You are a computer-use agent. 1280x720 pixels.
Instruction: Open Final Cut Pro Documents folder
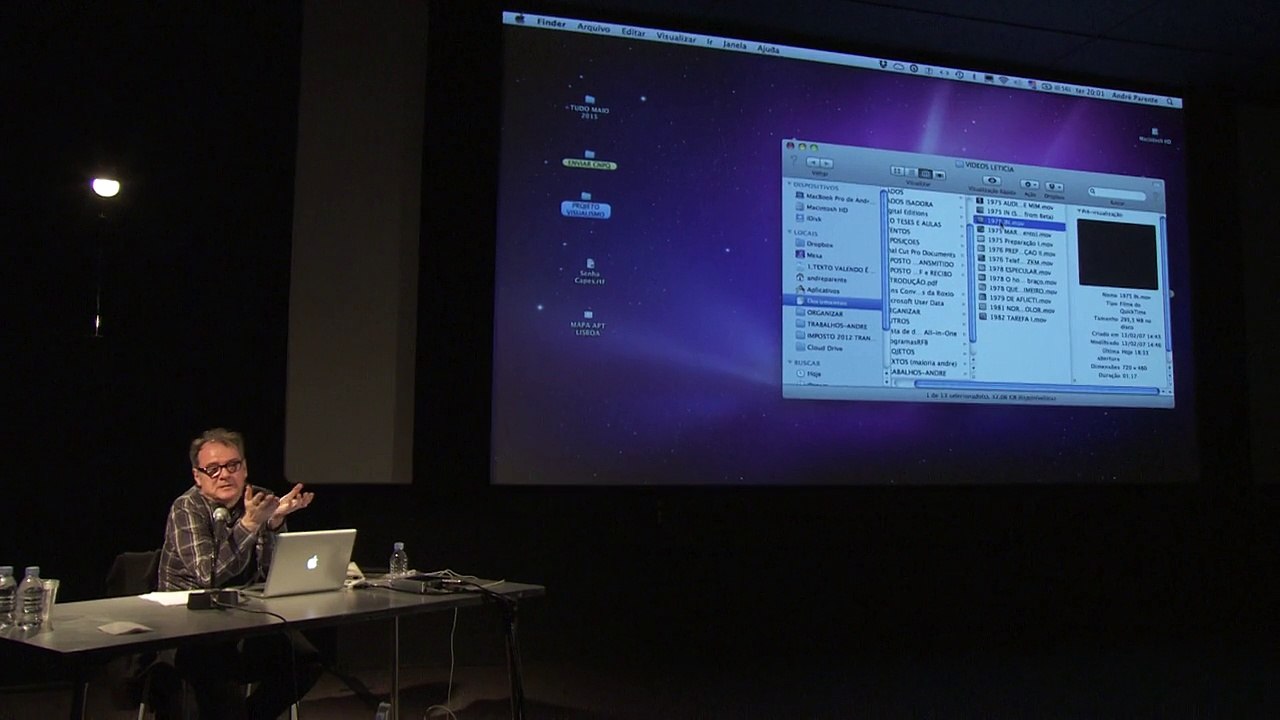922,253
